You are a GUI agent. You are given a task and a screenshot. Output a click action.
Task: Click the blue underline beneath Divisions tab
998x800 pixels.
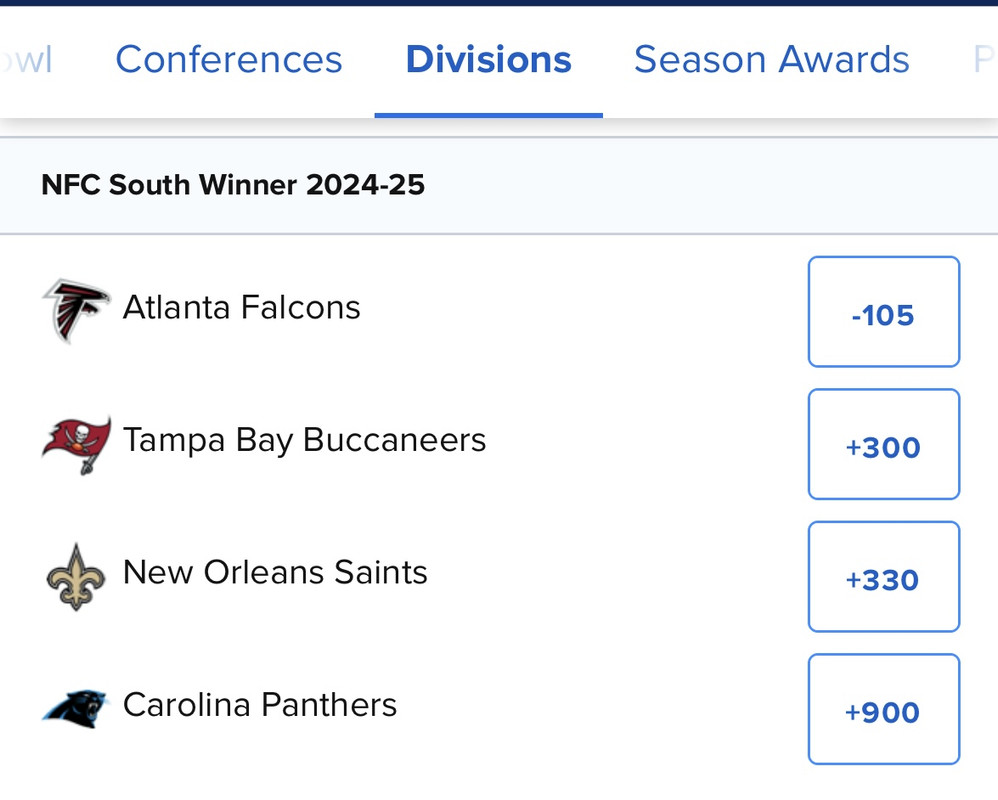tap(488, 115)
